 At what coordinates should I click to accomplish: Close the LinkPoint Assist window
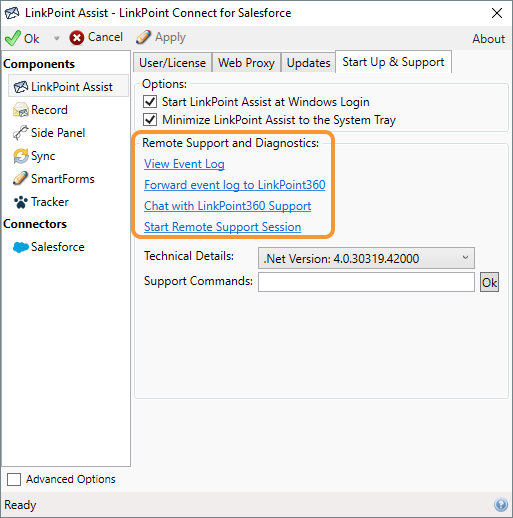(x=497, y=13)
